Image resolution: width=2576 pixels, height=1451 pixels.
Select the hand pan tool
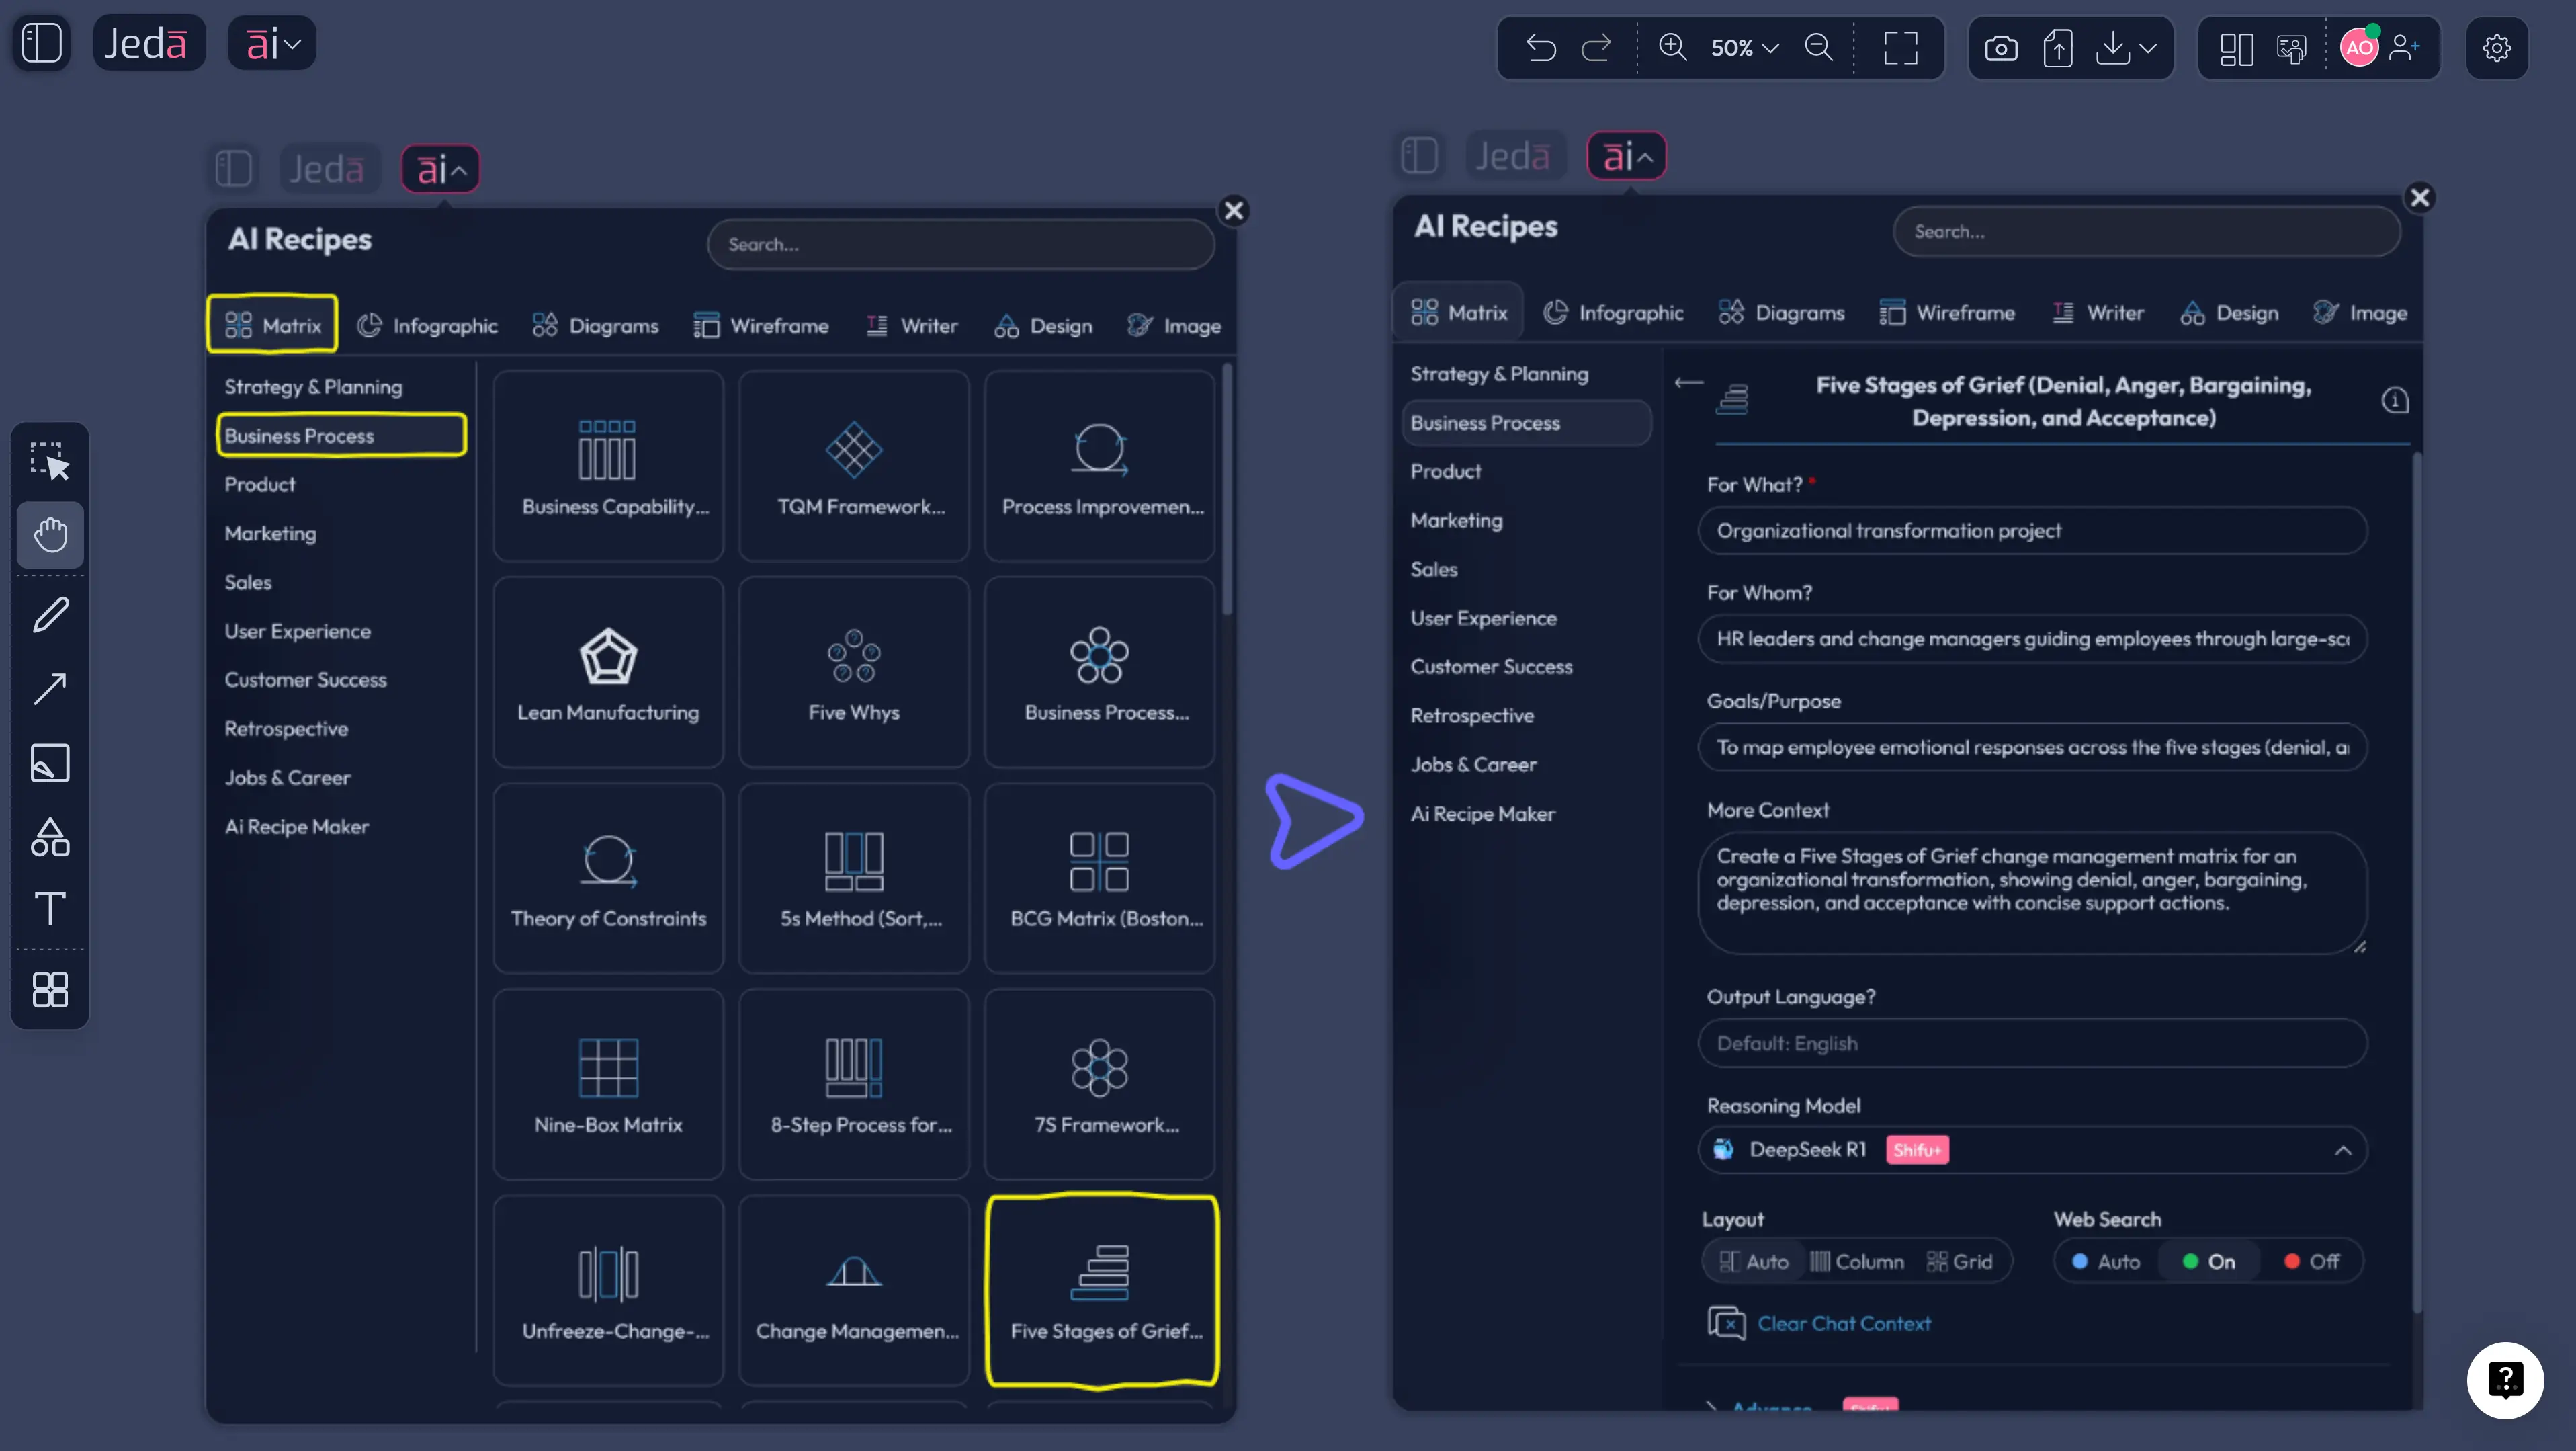[x=50, y=535]
